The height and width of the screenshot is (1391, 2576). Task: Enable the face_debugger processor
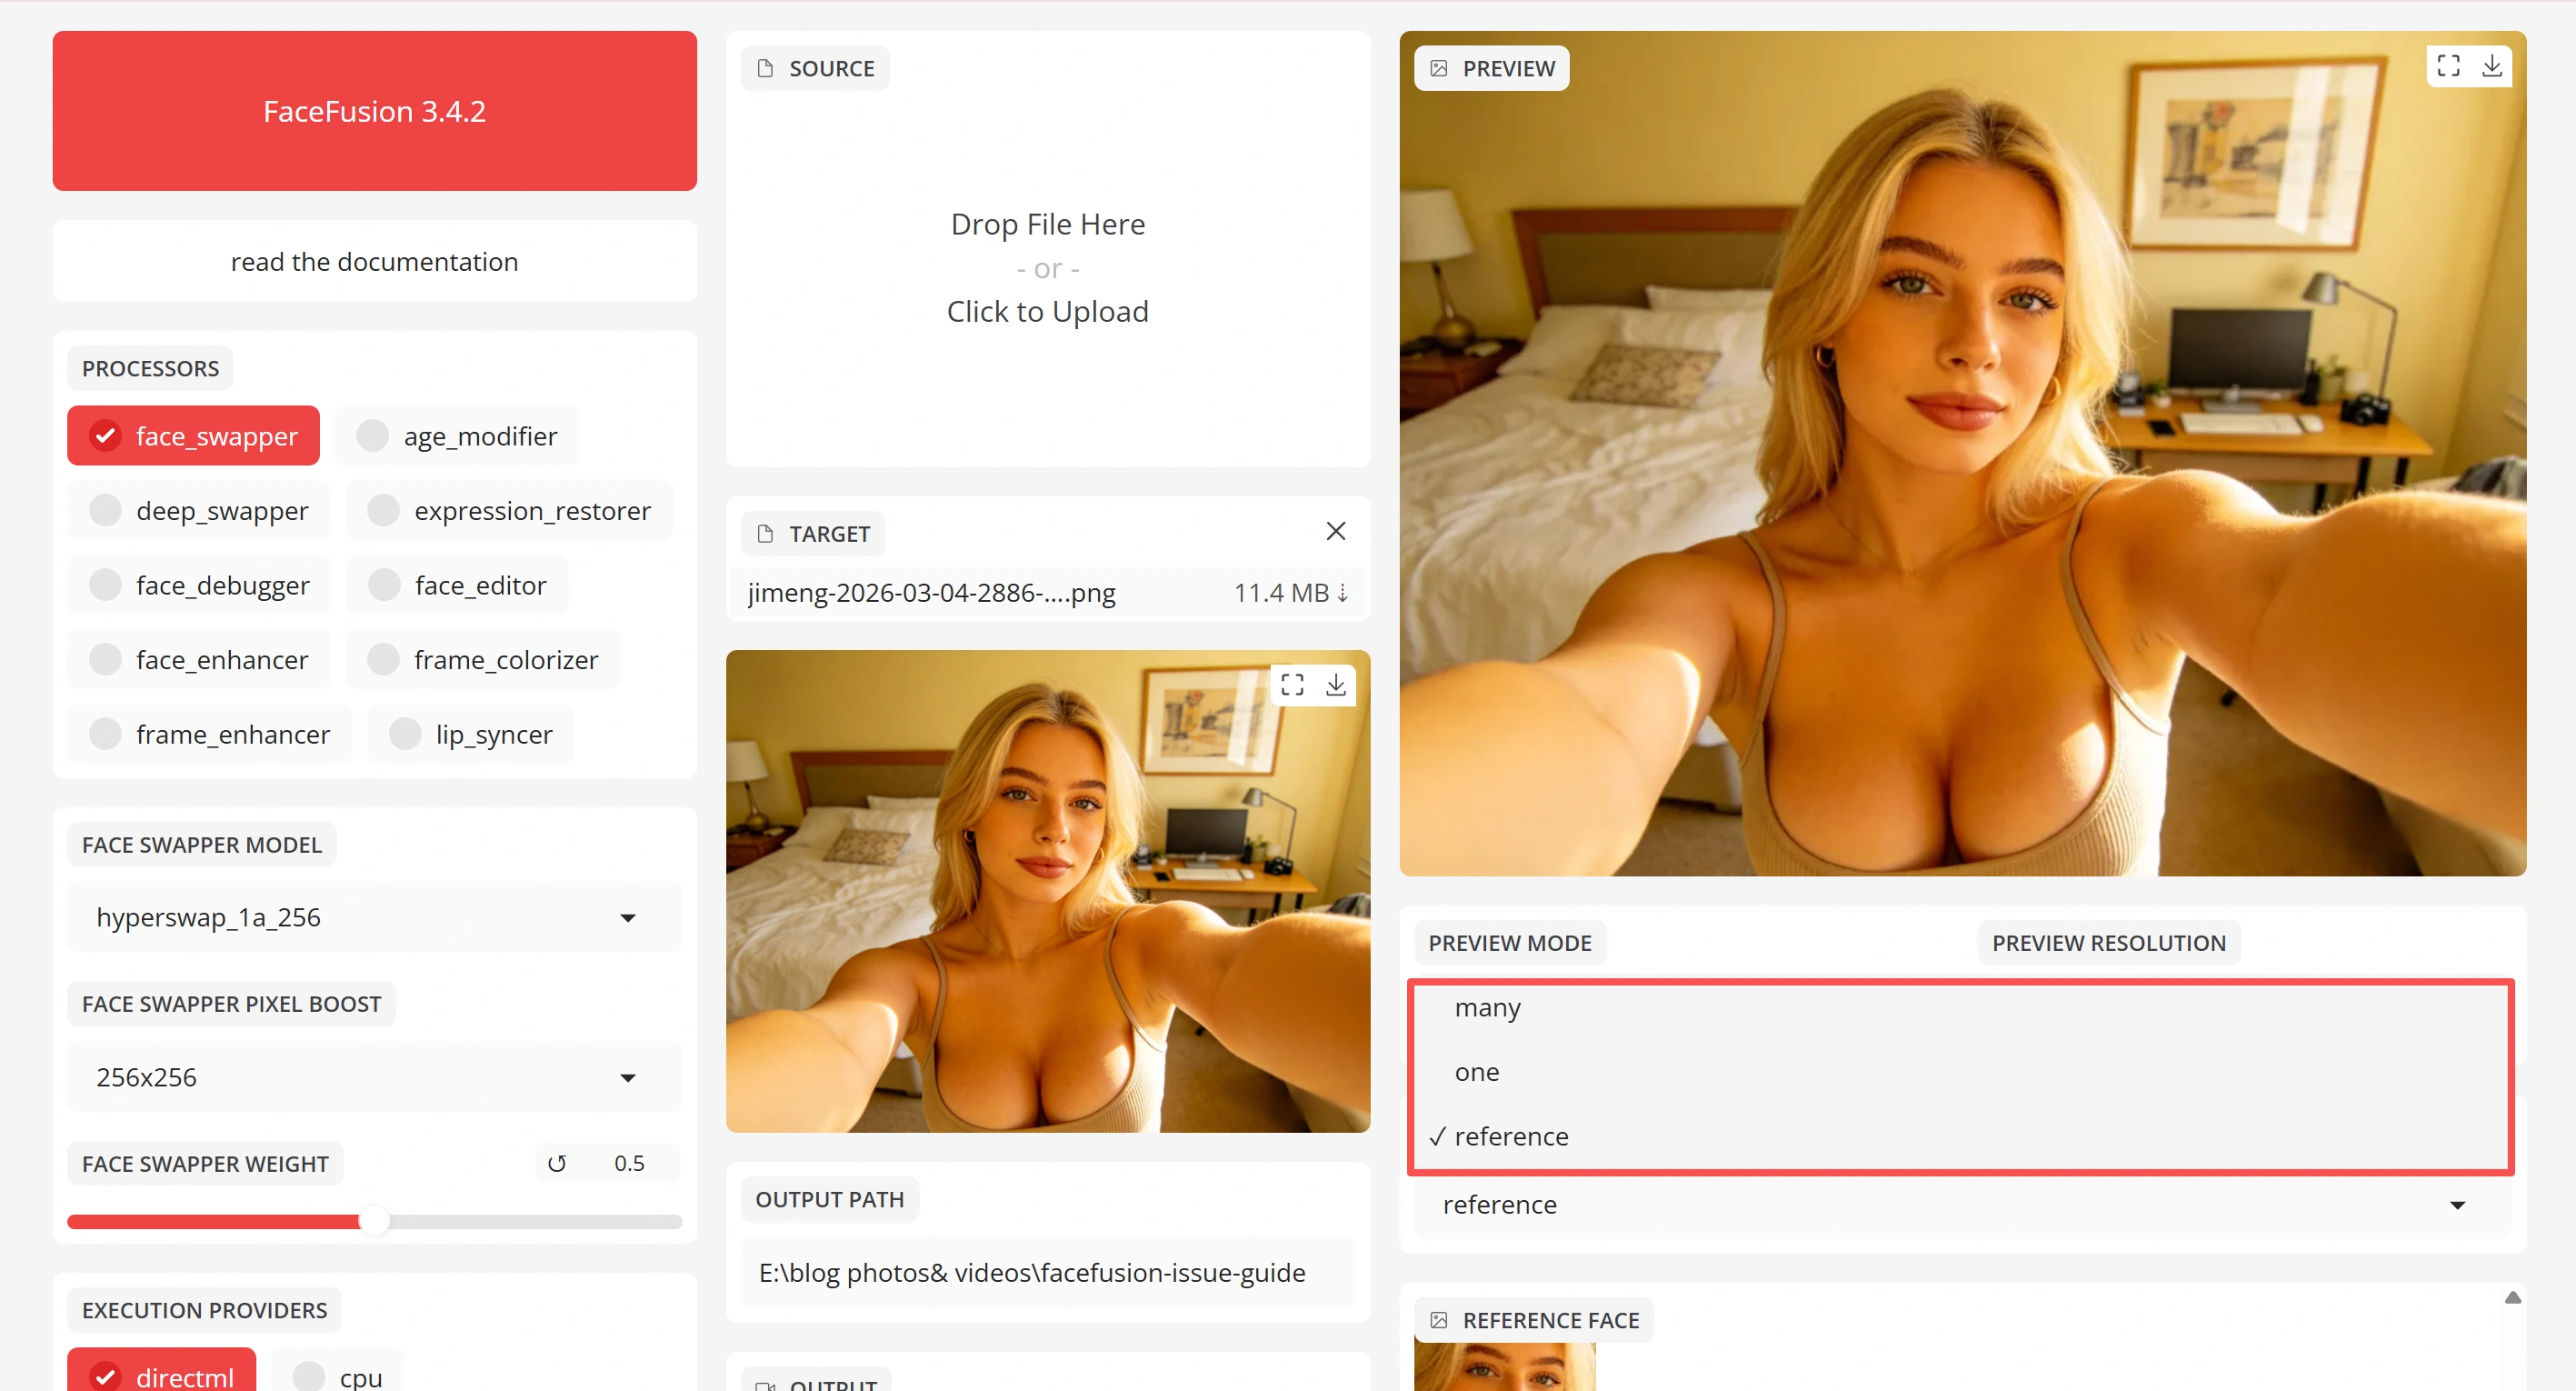(199, 585)
